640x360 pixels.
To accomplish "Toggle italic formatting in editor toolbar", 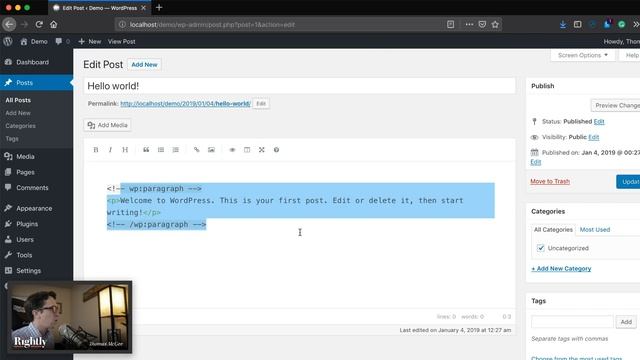I will pos(110,150).
